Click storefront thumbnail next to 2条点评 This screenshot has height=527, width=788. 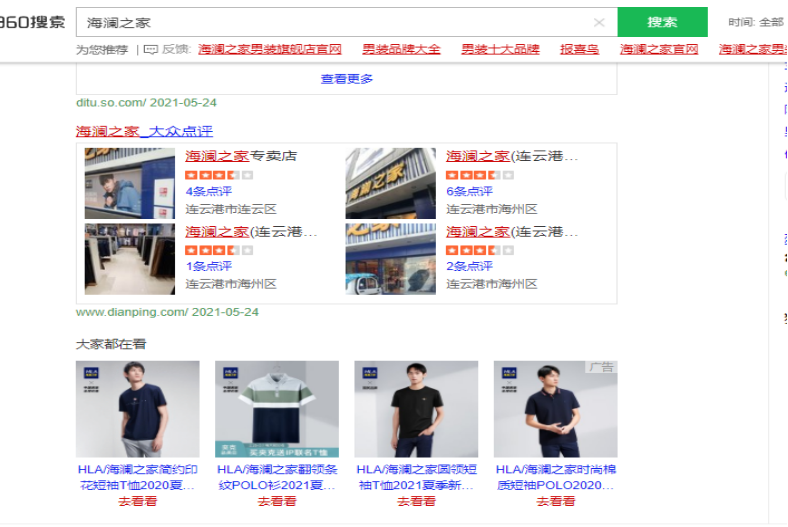[x=390, y=259]
